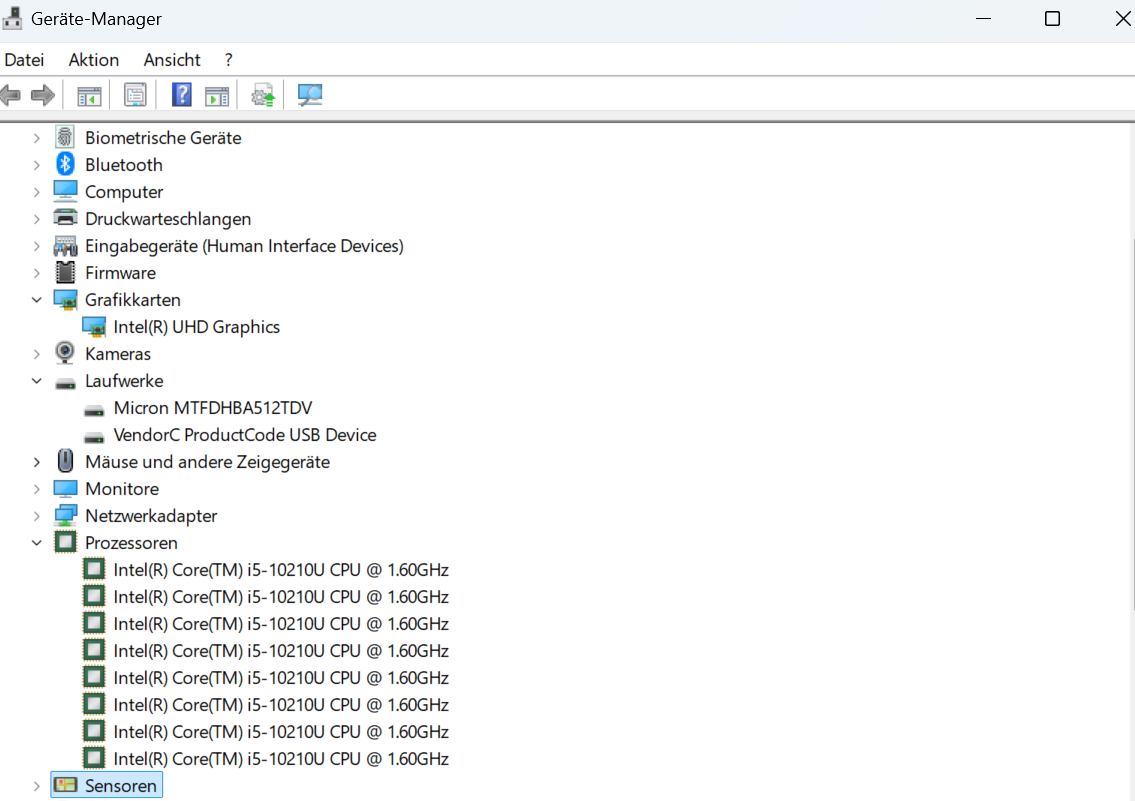
Task: Select the Intel(R) UHD Graphics entry
Action: click(196, 327)
